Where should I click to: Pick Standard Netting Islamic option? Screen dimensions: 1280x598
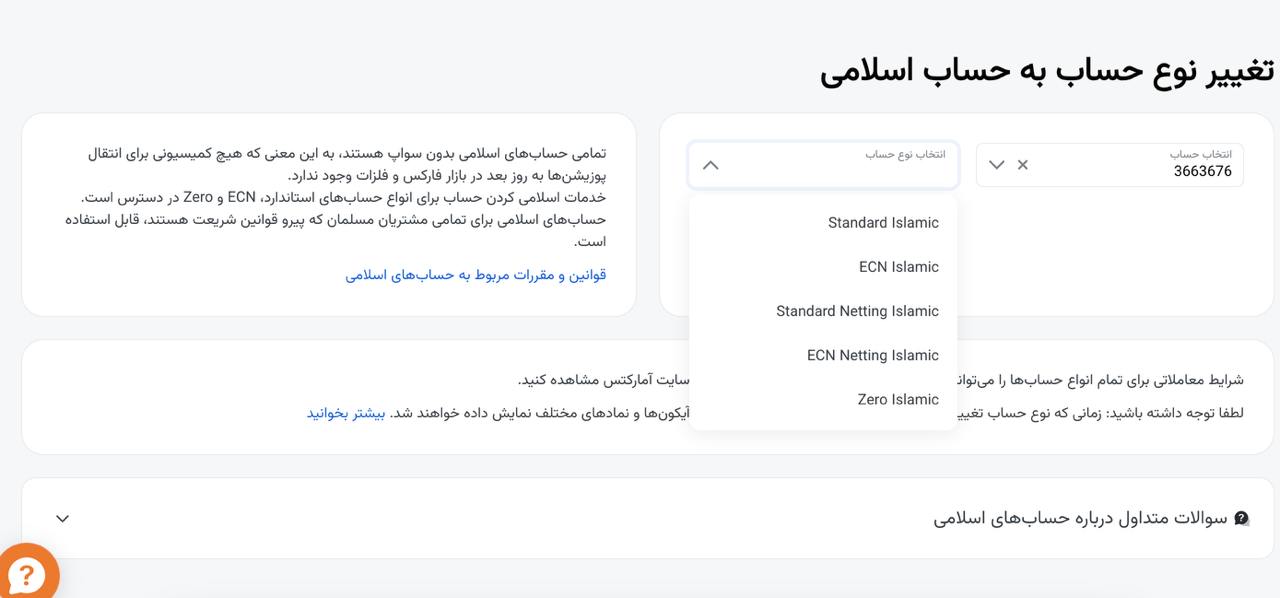857,311
